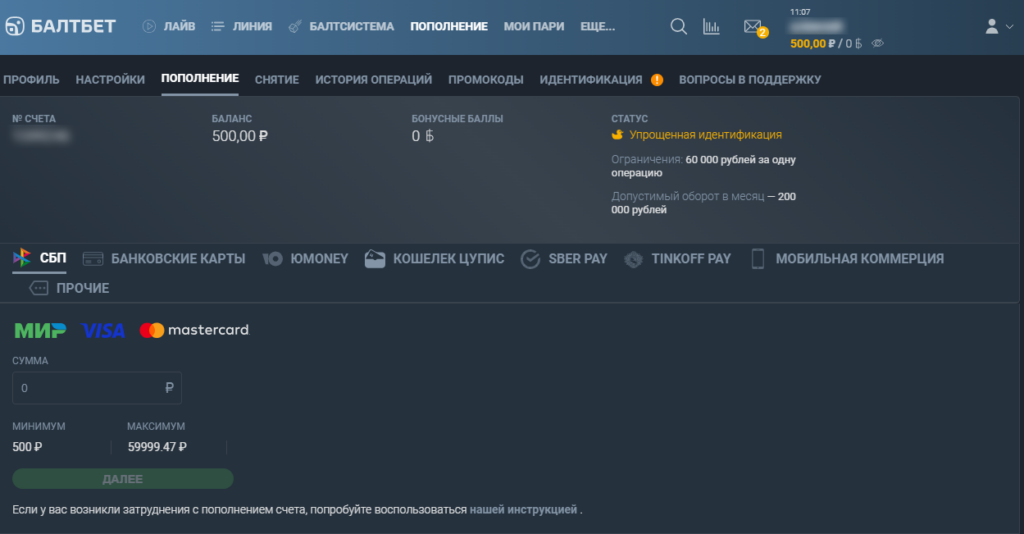
Task: Click the МИР card logo
Action: (40, 330)
